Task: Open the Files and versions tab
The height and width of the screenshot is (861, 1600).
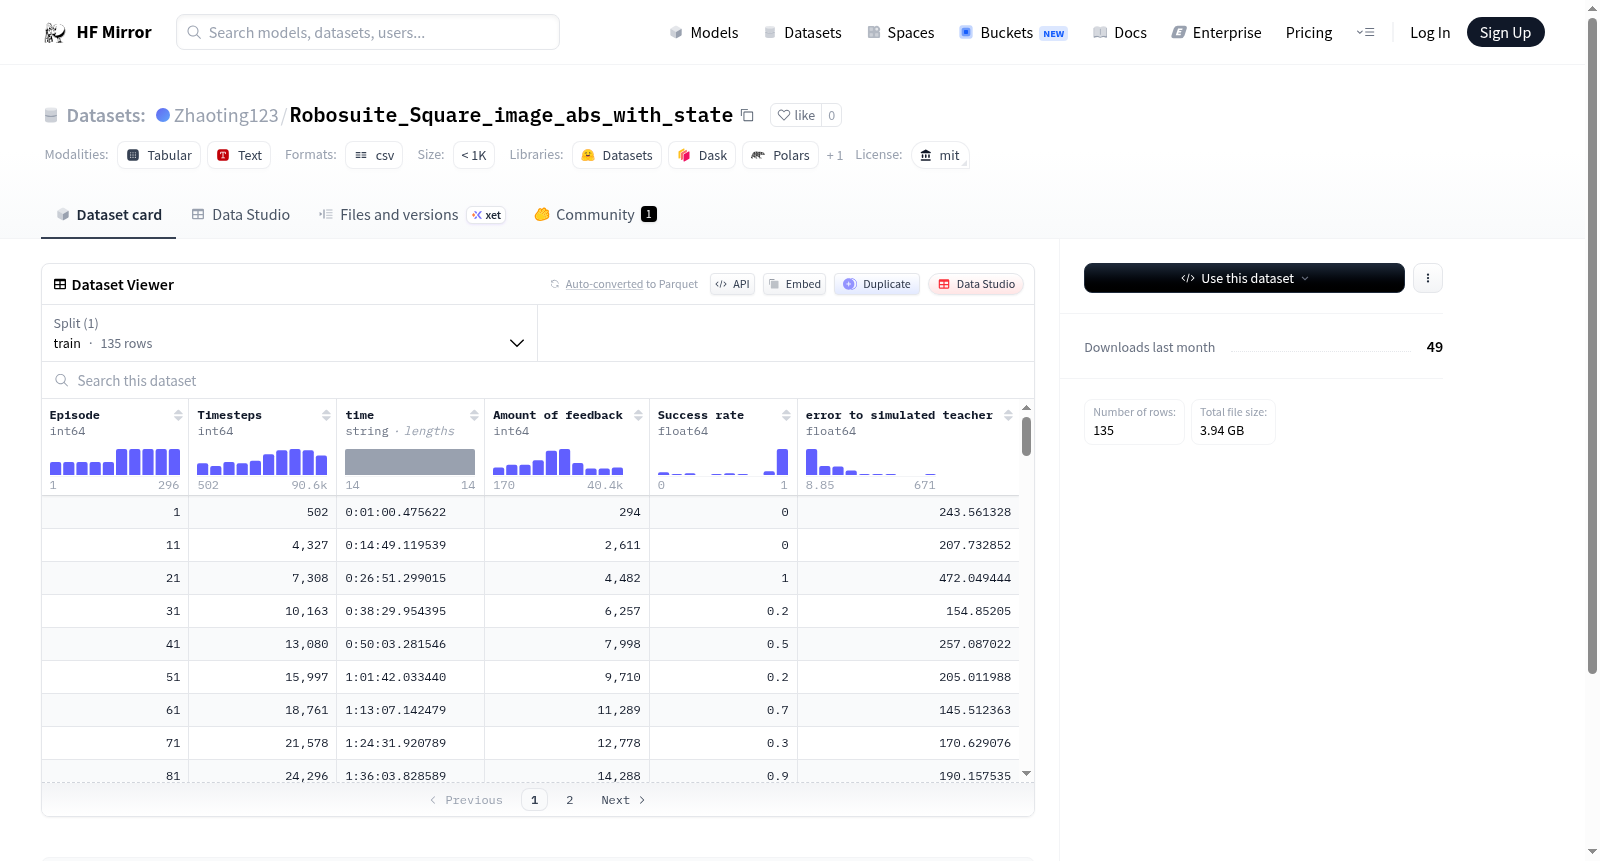Action: click(412, 215)
